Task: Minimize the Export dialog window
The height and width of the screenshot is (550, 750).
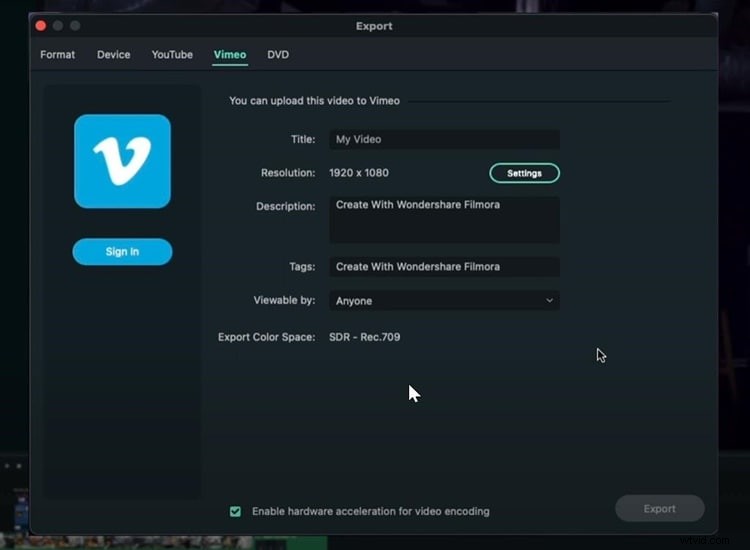Action: point(57,25)
